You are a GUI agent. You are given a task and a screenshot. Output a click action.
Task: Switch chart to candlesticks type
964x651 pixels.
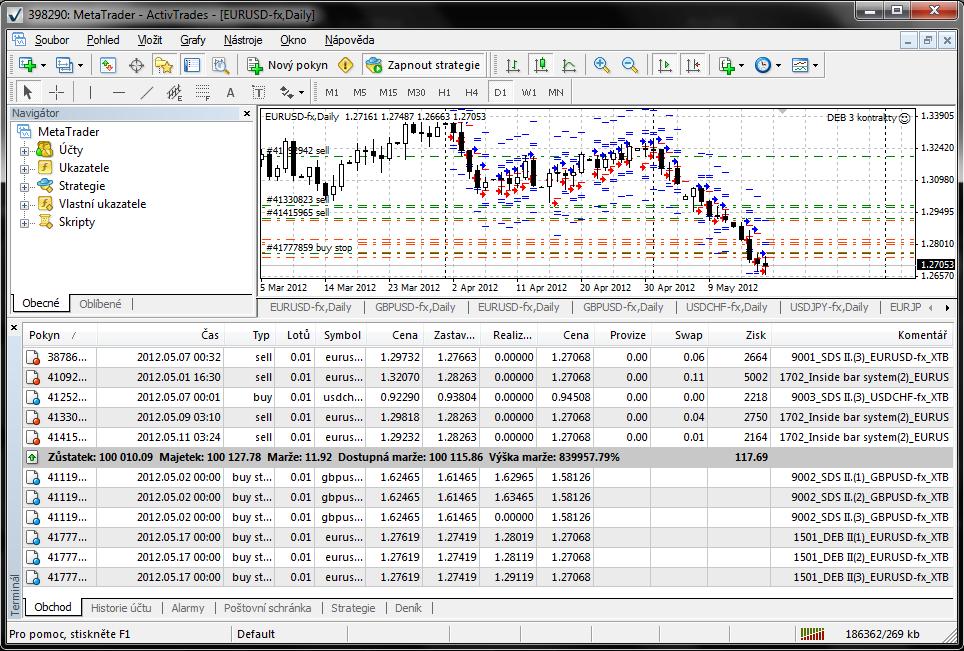541,65
